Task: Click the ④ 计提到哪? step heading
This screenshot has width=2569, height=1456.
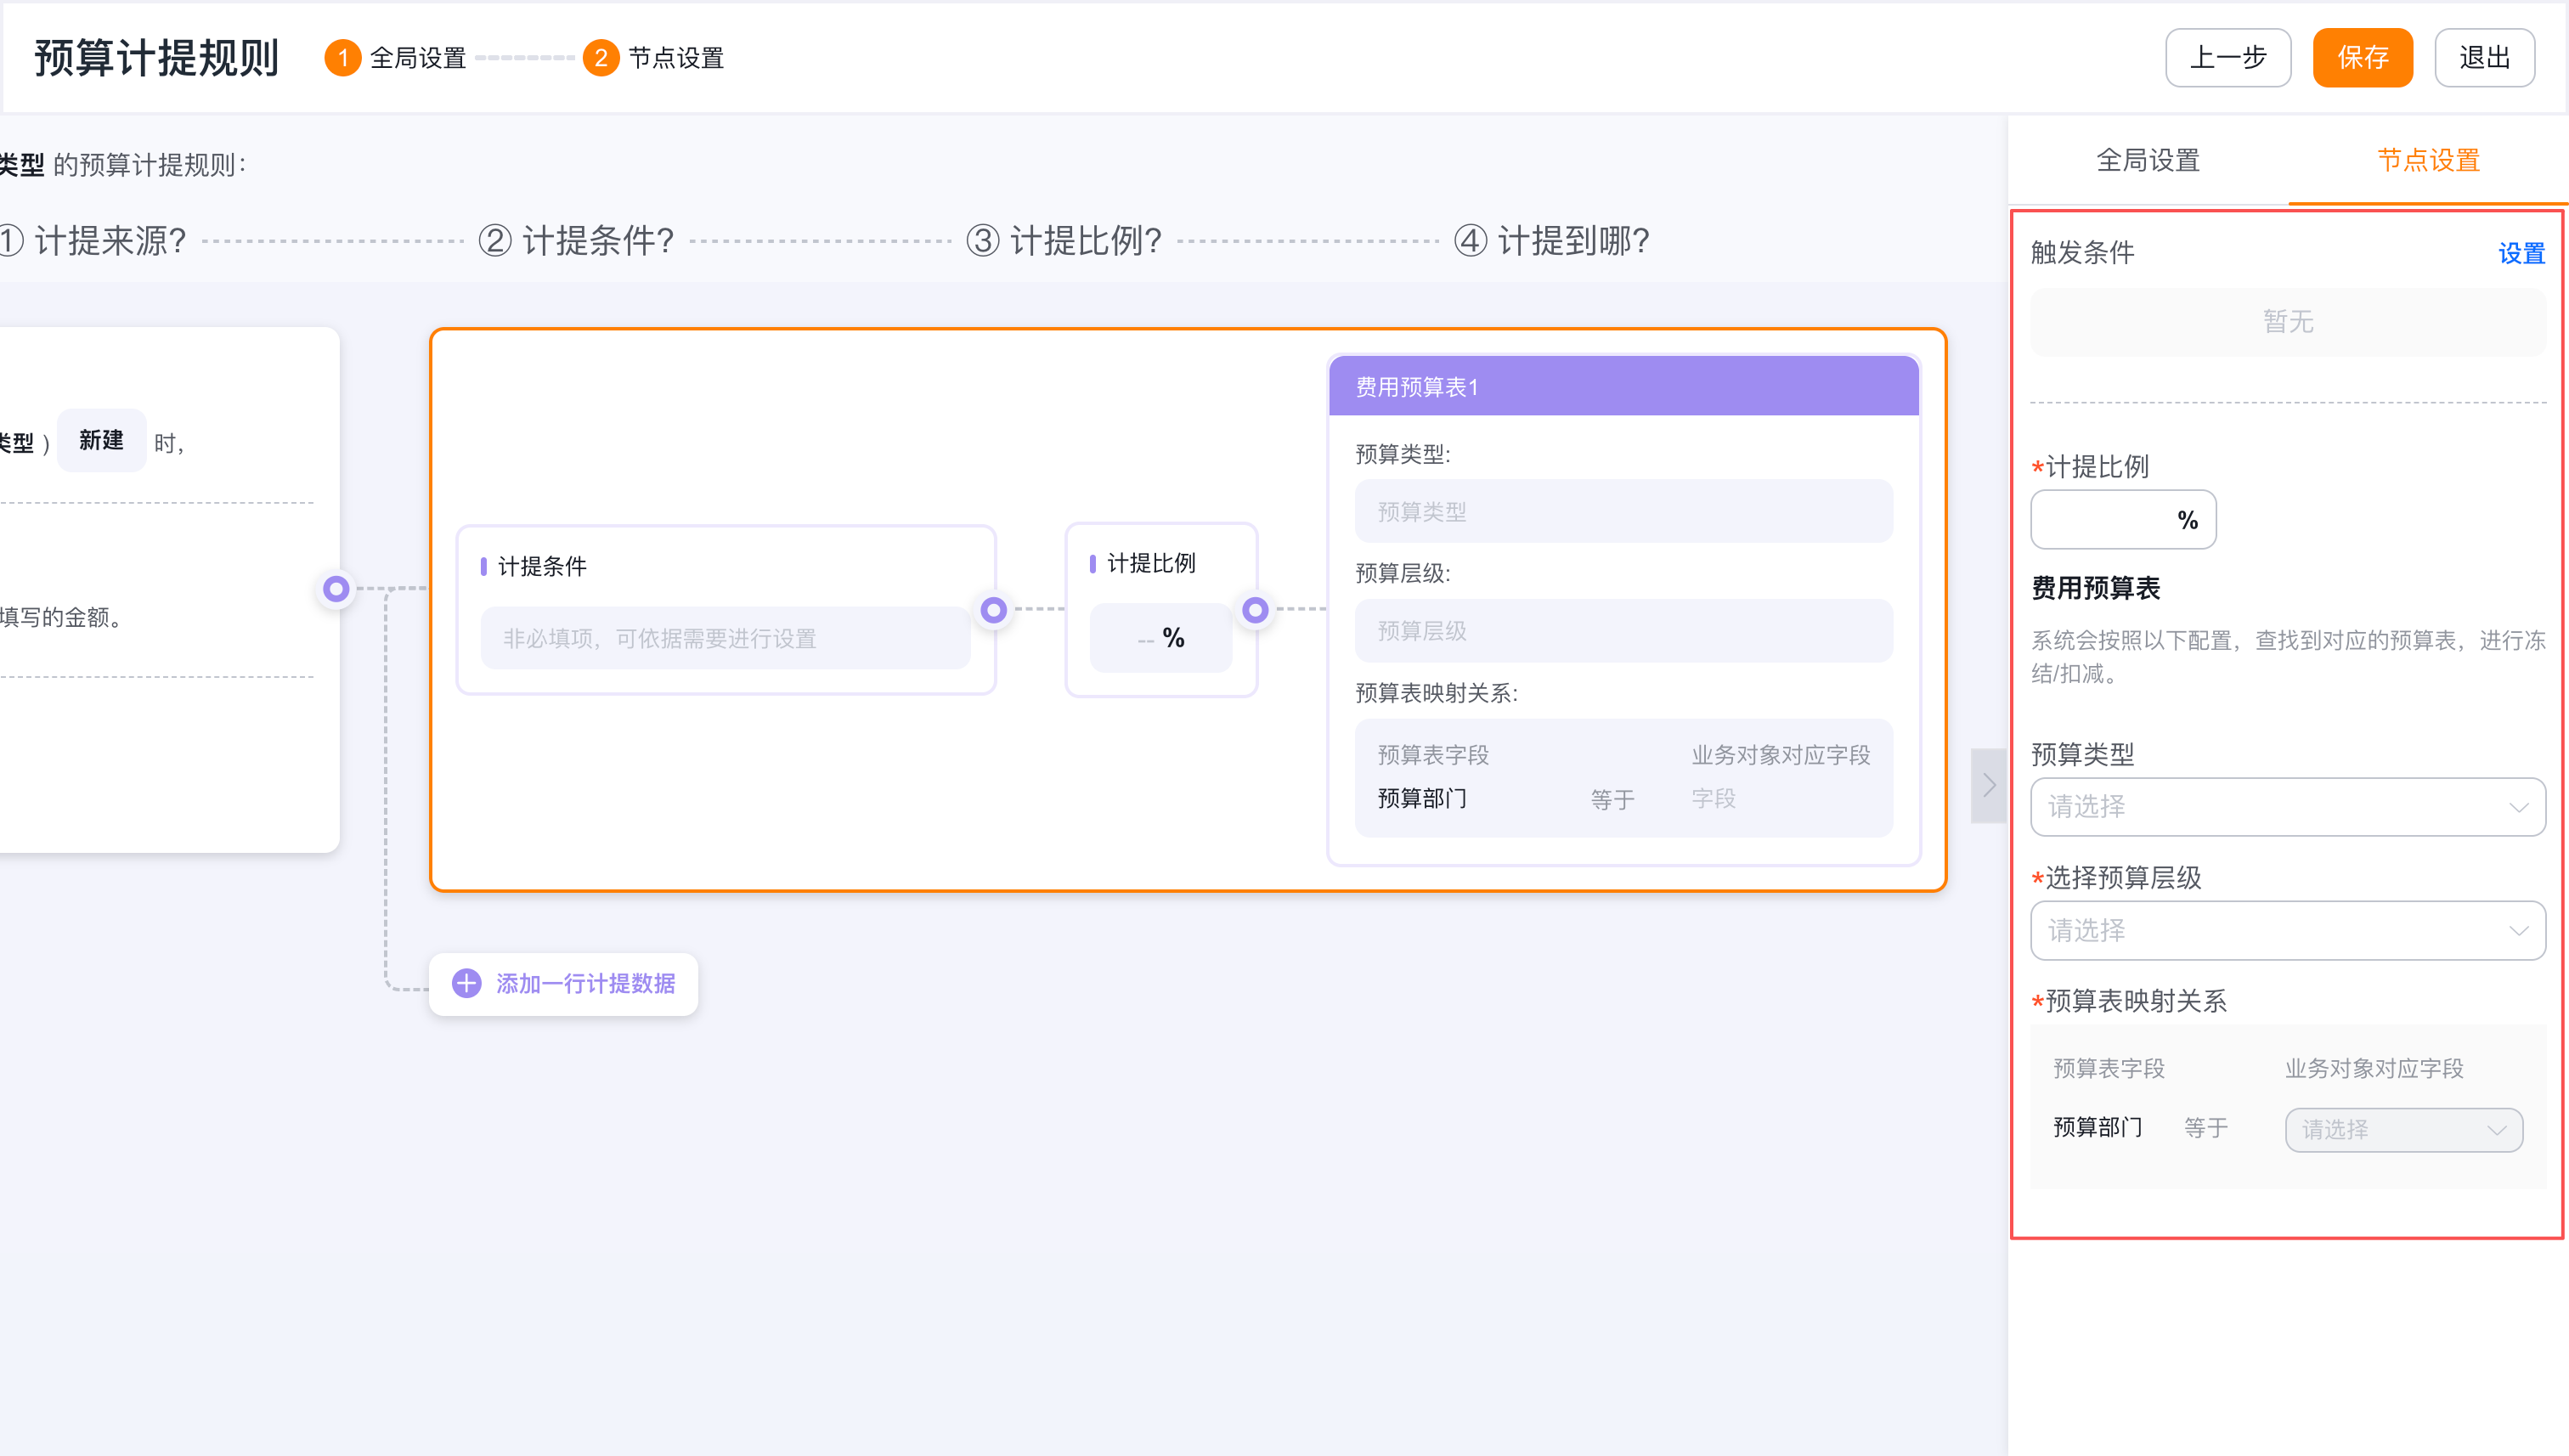Action: [1551, 241]
